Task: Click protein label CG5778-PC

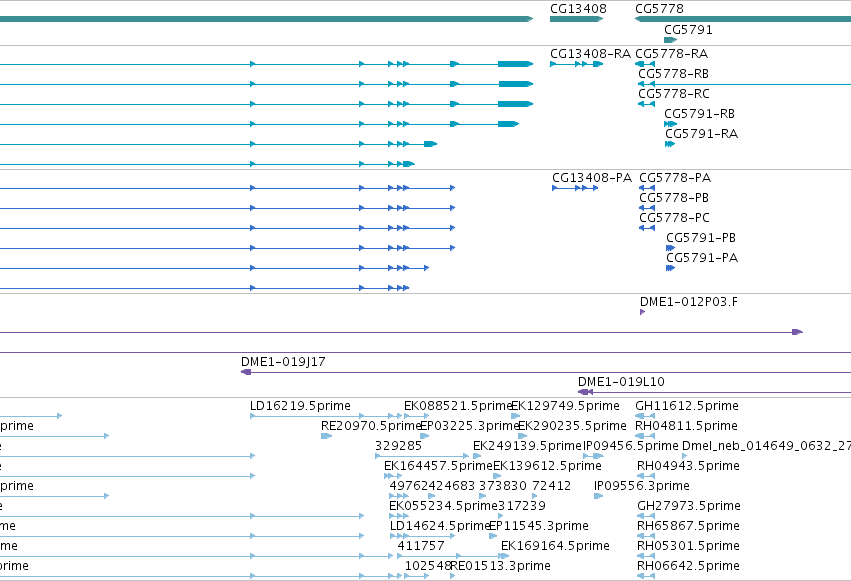Action: pos(674,218)
